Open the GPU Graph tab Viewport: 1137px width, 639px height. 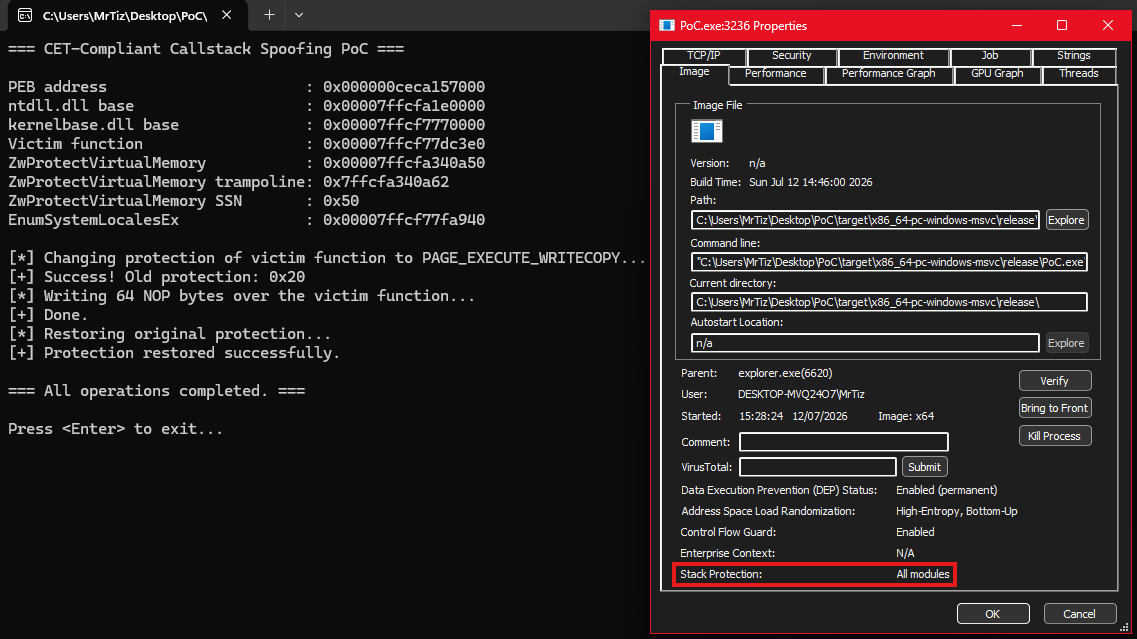pyautogui.click(x=997, y=73)
